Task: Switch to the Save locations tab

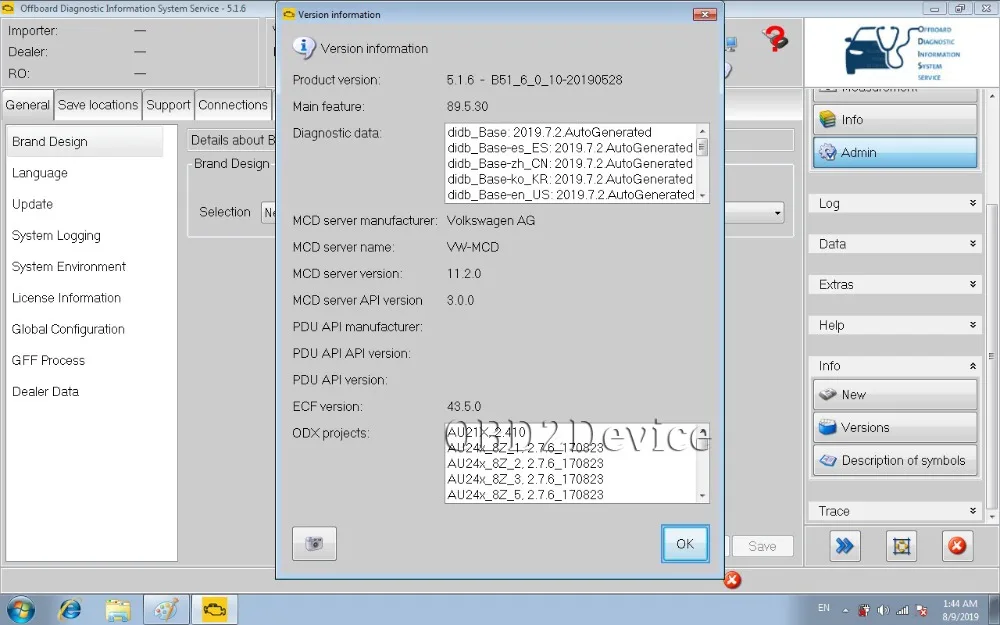Action: 98,105
